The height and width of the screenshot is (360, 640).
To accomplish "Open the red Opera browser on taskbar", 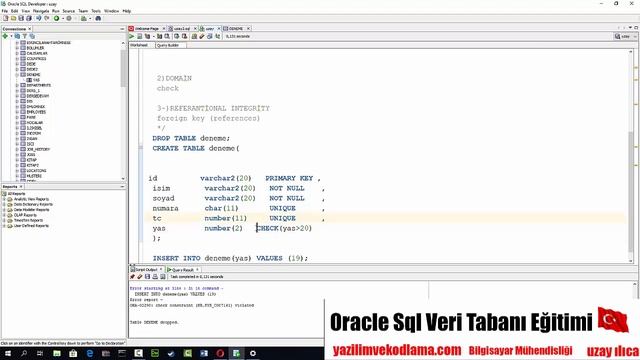I will point(220,353).
